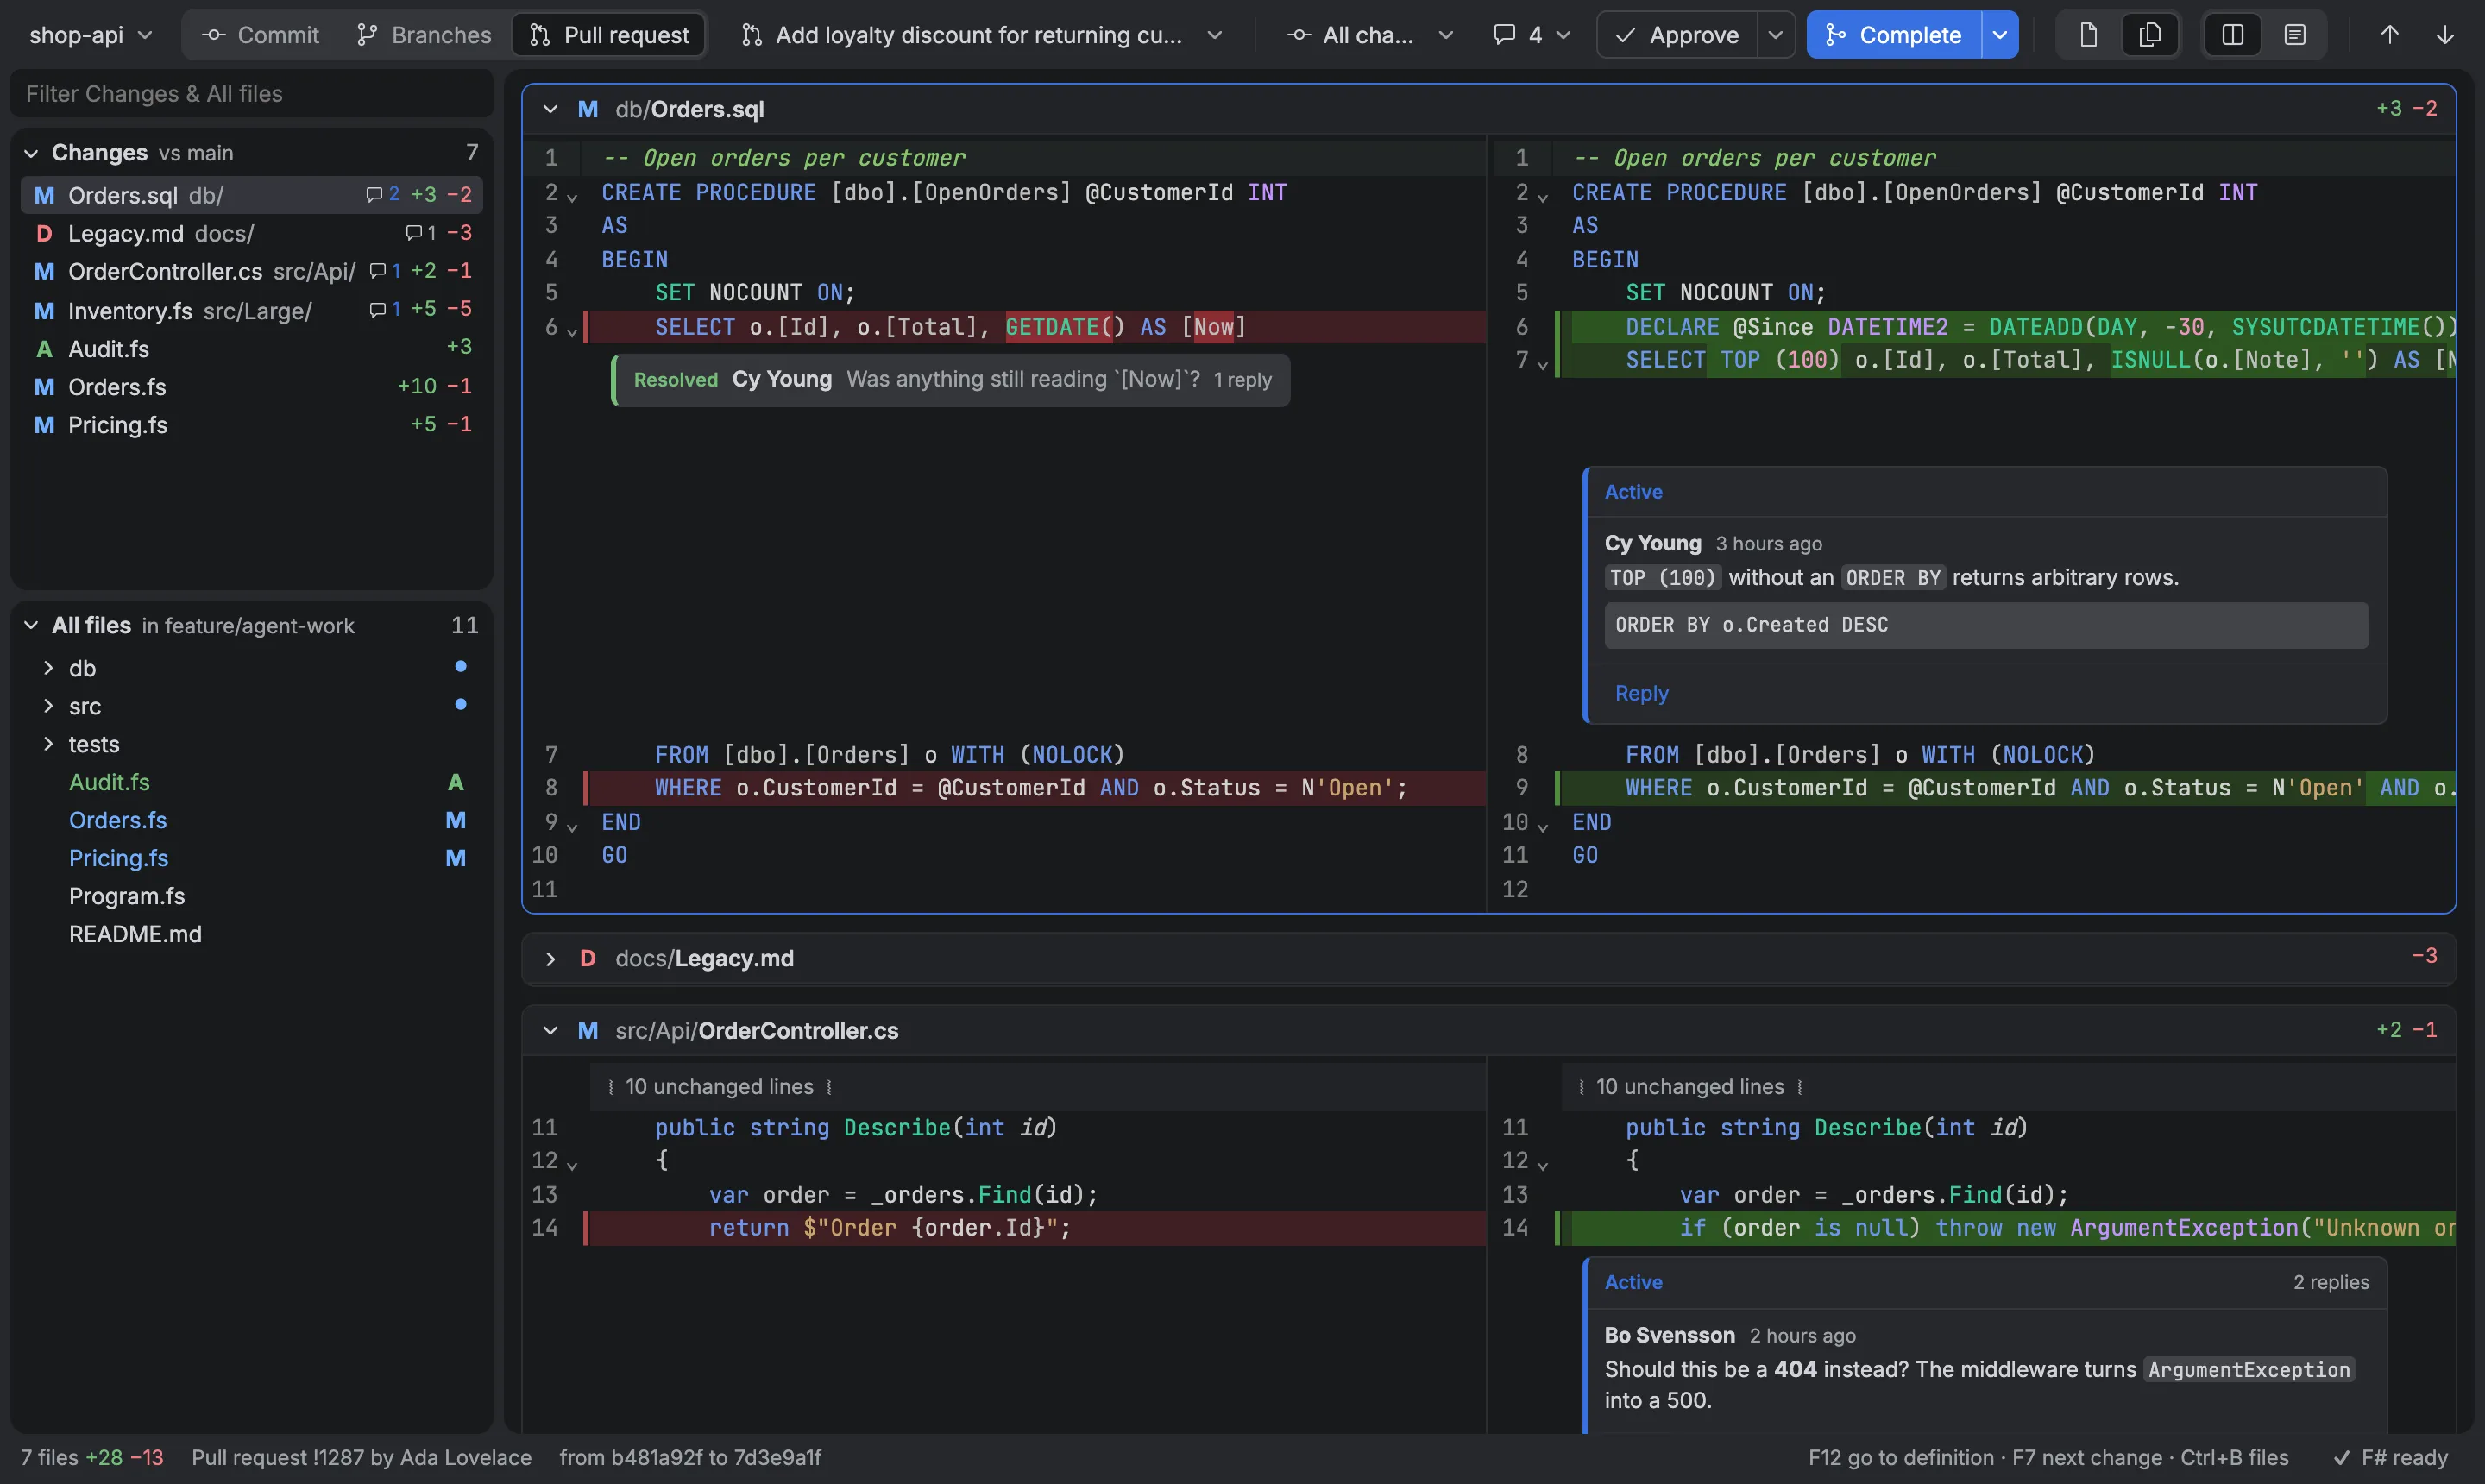Viewport: 2485px width, 1484px height.
Task: Select Pricing.fs in the Changes list
Action: point(252,424)
